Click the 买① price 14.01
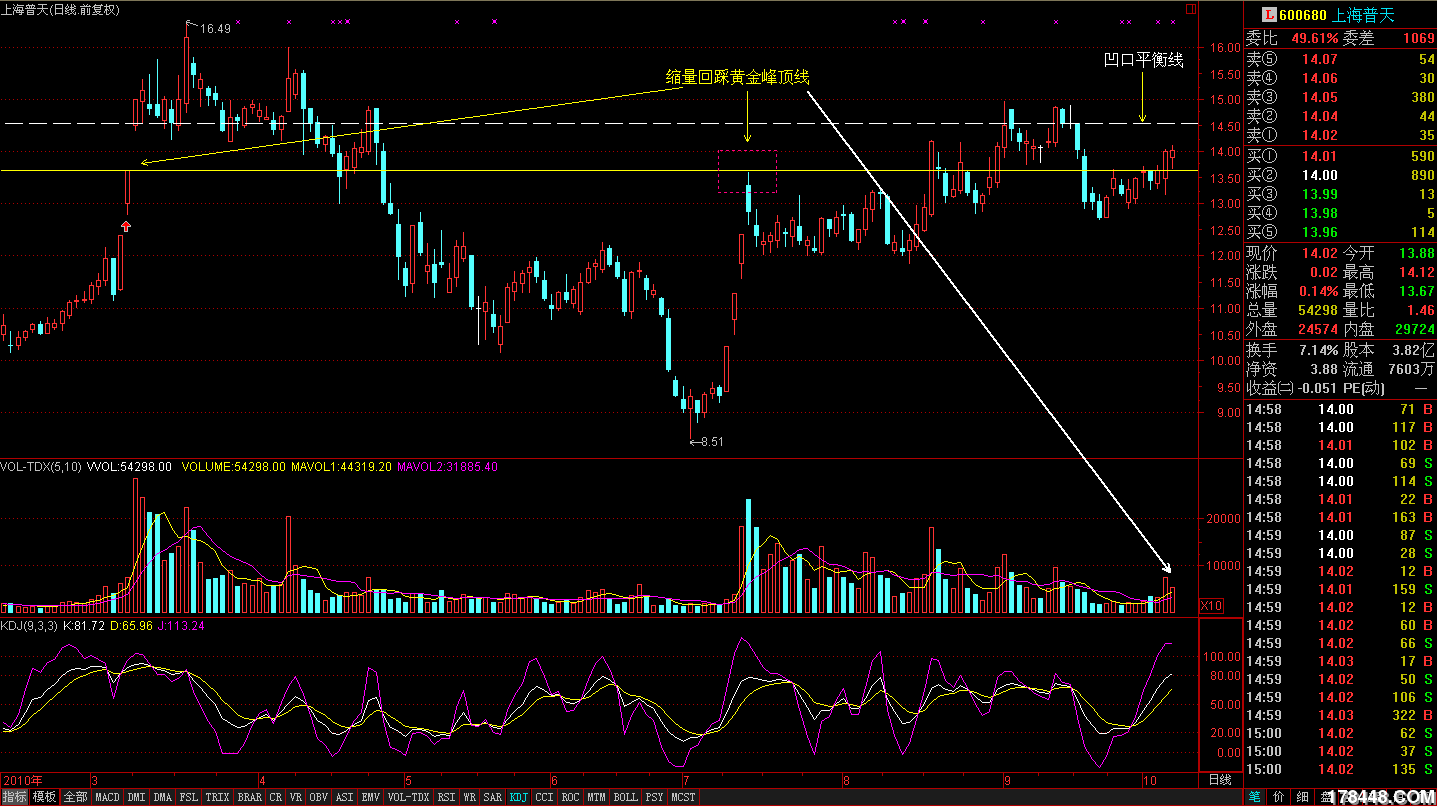Image resolution: width=1438 pixels, height=807 pixels. [x=1319, y=156]
